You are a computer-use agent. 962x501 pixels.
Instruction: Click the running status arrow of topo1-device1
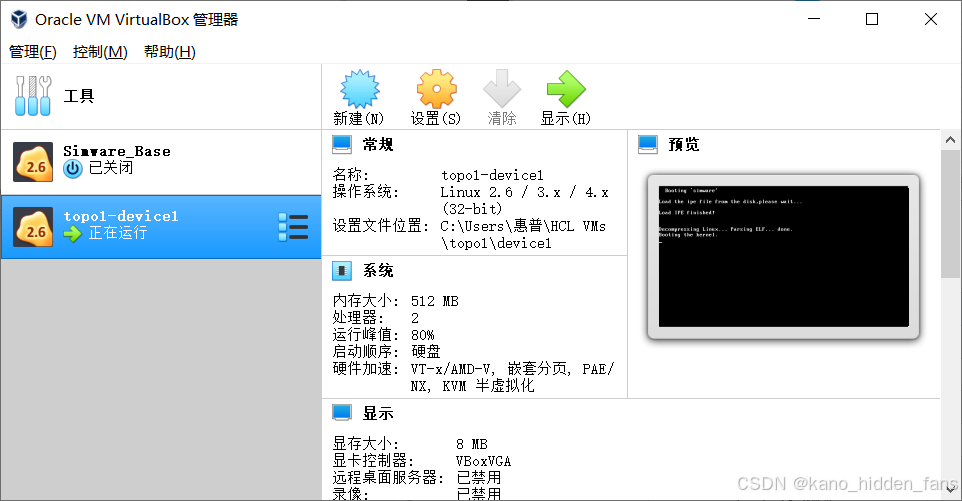(x=72, y=234)
